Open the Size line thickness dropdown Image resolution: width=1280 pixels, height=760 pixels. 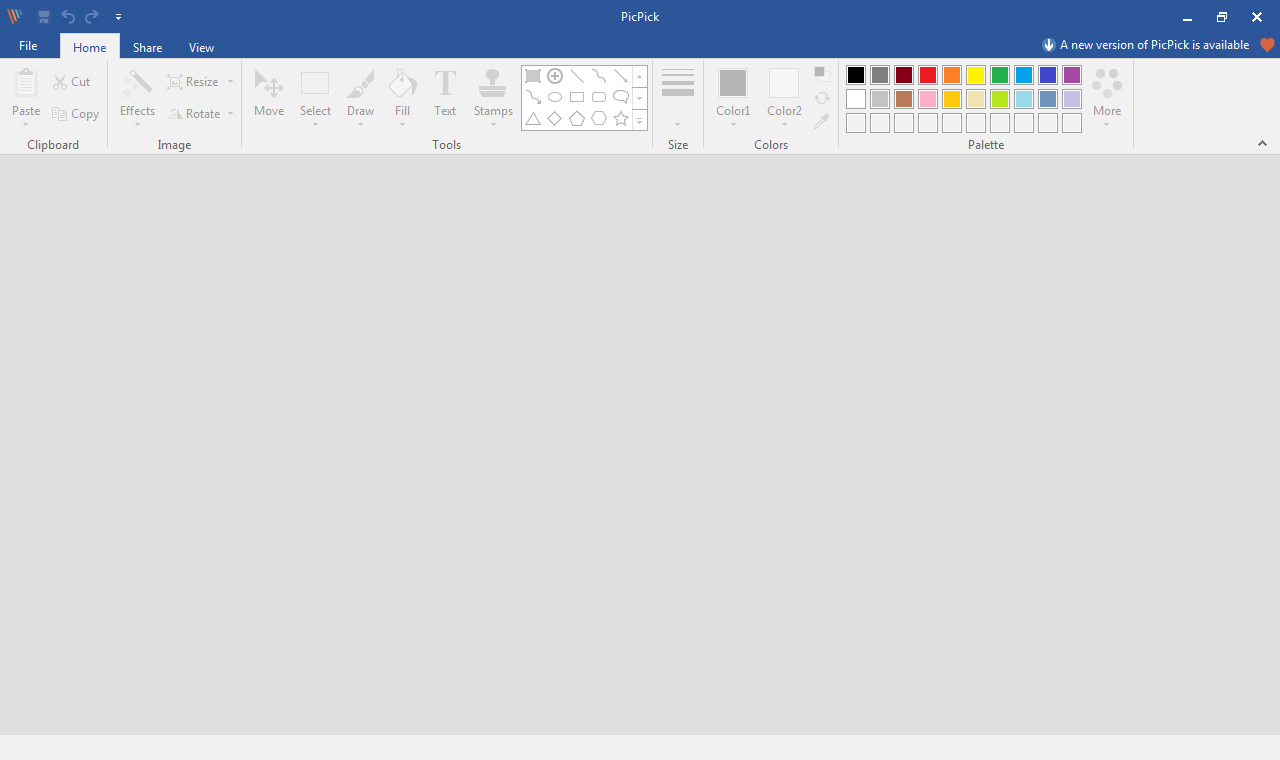[678, 96]
